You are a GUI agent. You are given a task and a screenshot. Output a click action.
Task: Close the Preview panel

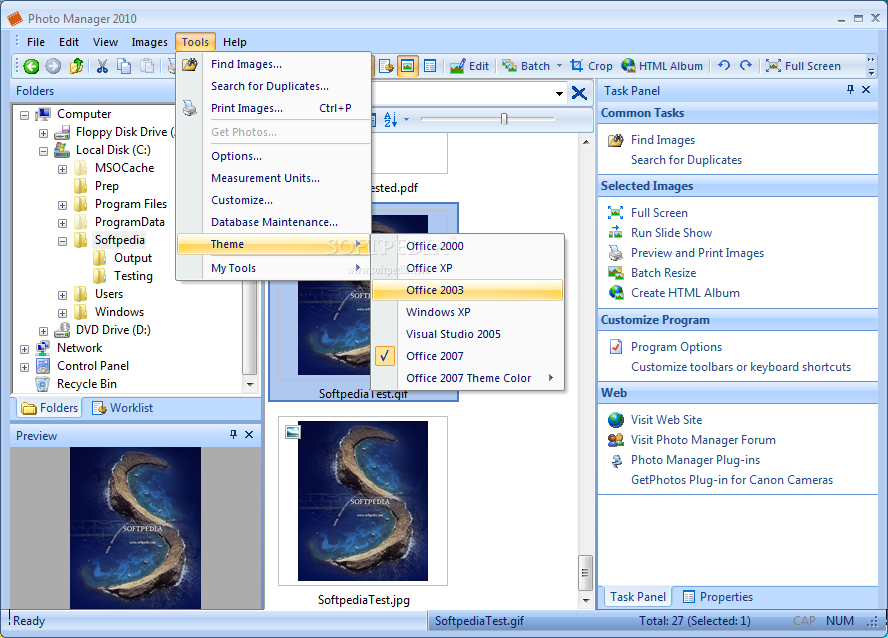tap(249, 434)
